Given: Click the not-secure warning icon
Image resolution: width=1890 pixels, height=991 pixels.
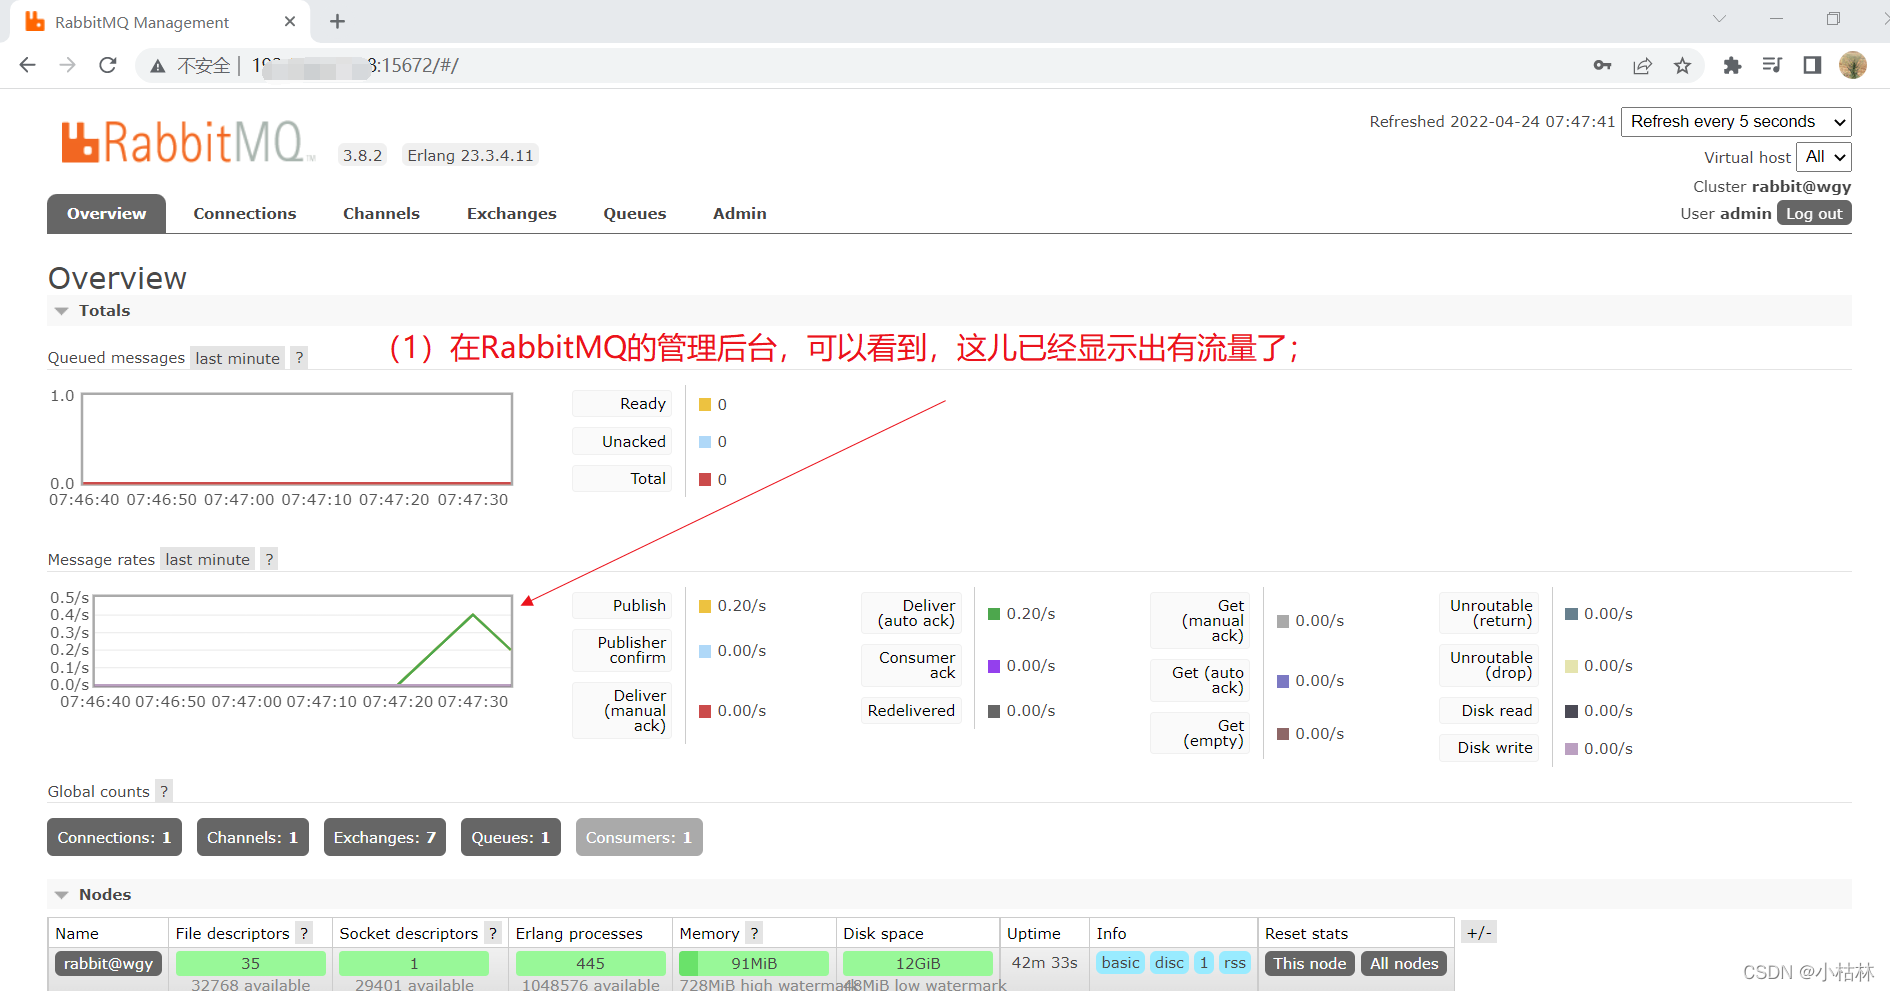Looking at the screenshot, I should click(157, 66).
